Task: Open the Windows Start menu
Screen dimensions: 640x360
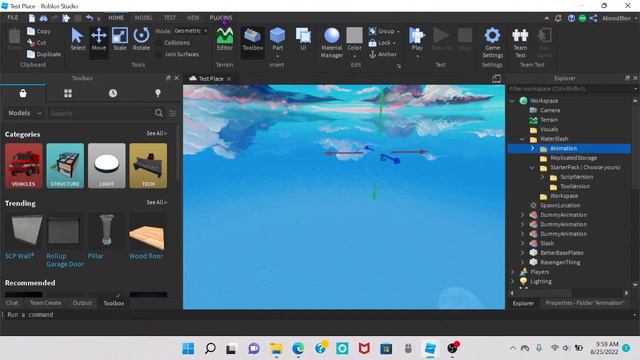Action: 188,349
